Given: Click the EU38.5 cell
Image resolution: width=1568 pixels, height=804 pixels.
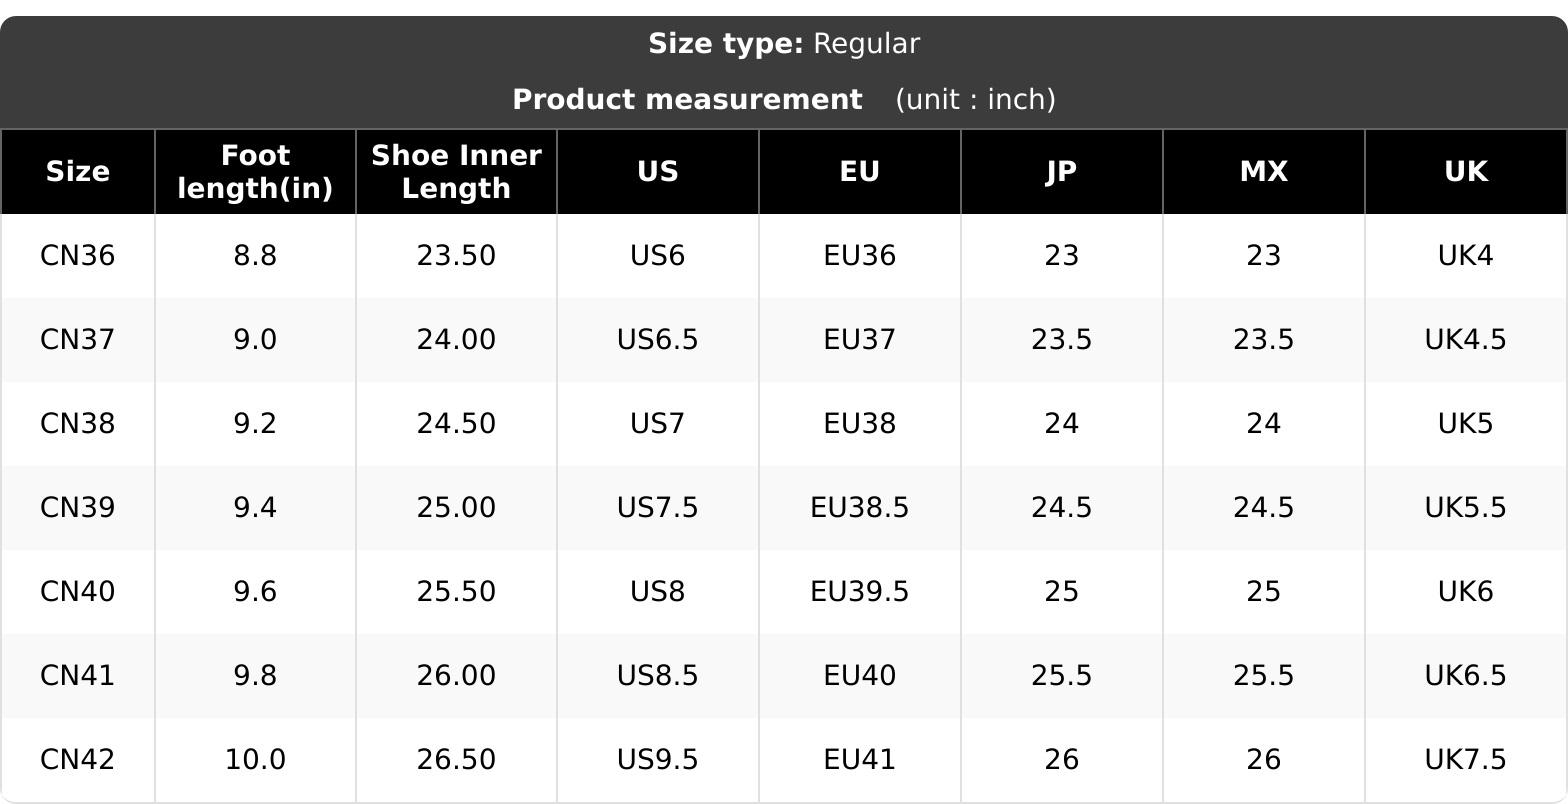Looking at the screenshot, I should pyautogui.click(x=860, y=508).
